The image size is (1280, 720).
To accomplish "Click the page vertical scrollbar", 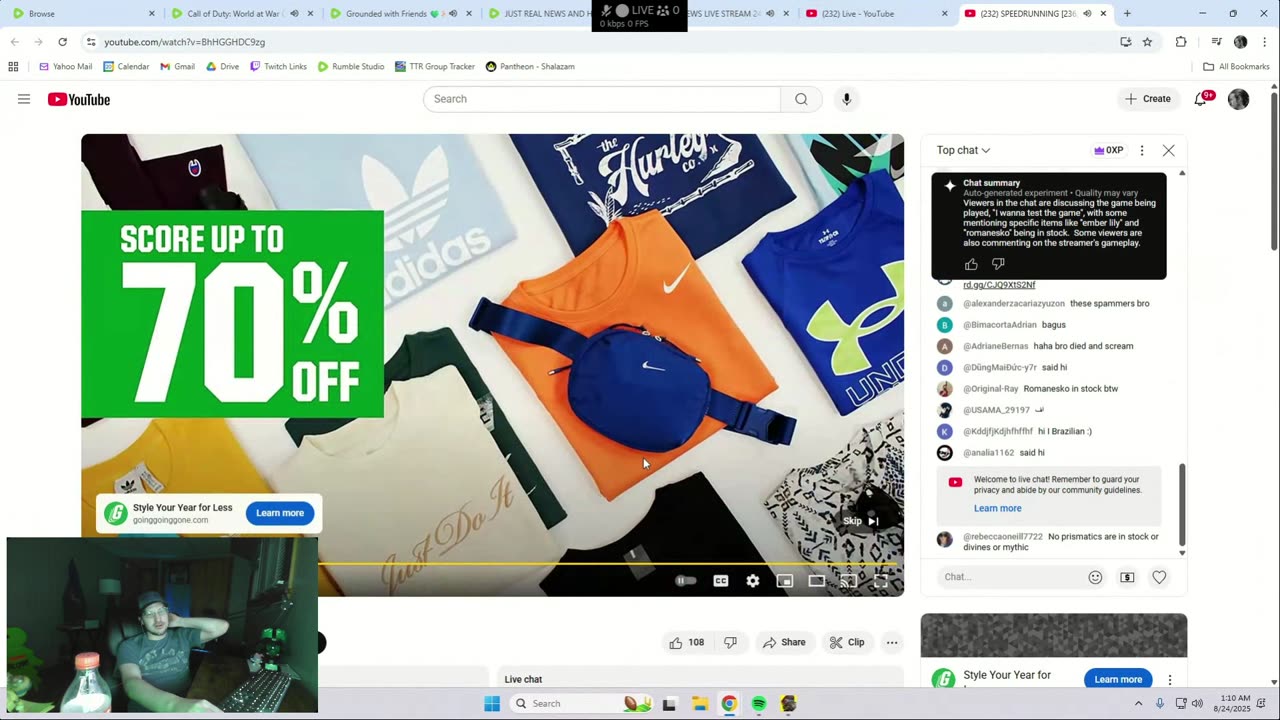I will (x=1274, y=170).
